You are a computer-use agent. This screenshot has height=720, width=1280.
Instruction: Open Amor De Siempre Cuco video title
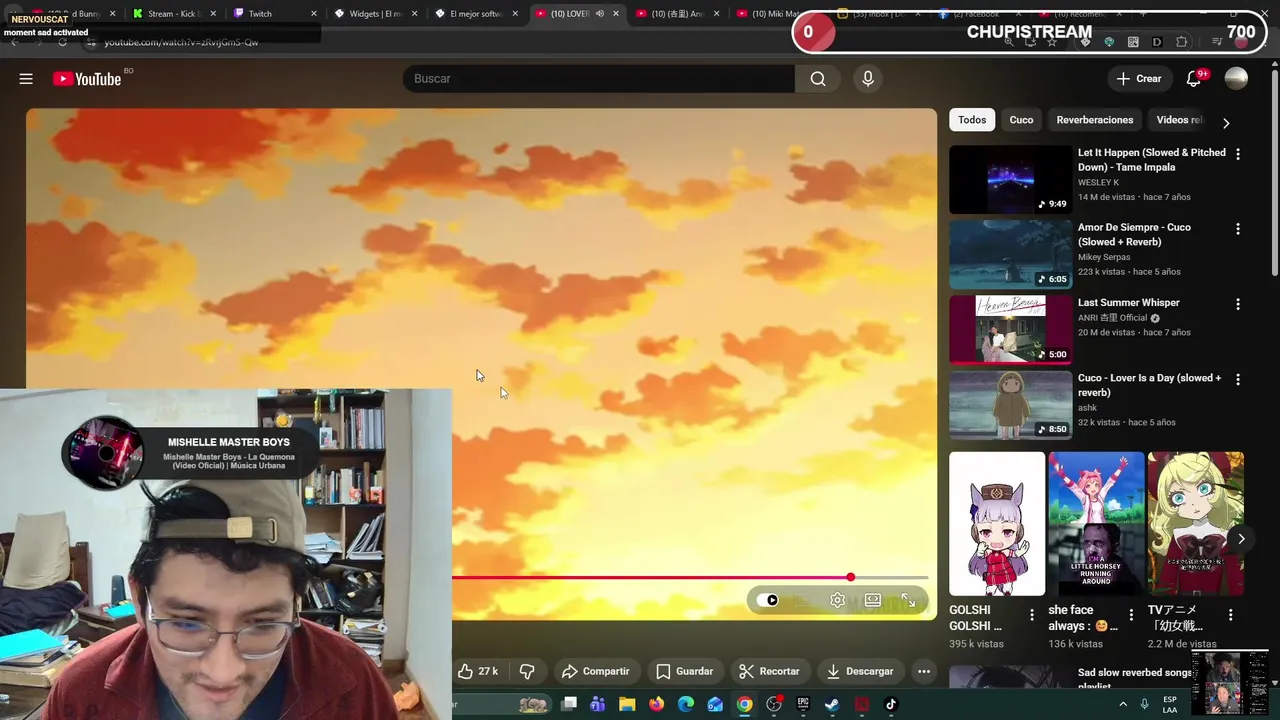[1134, 234]
